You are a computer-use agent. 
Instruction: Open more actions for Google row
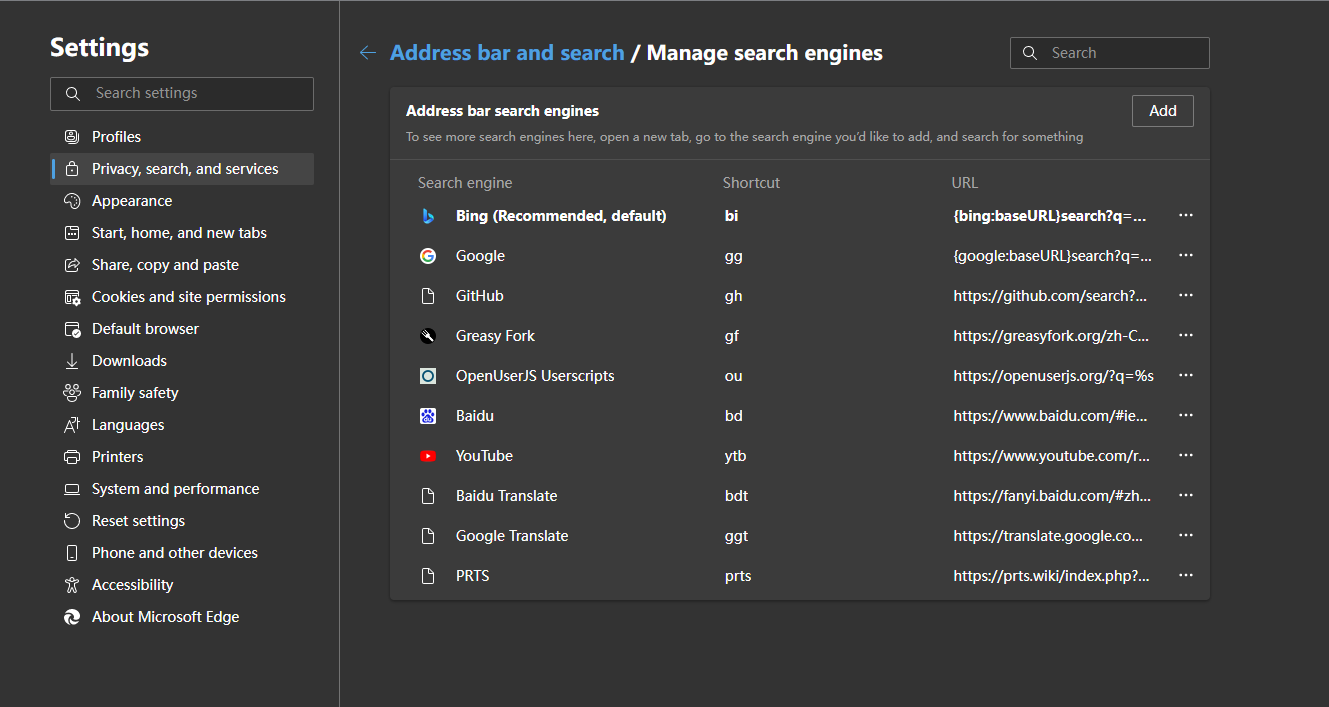coord(1186,256)
